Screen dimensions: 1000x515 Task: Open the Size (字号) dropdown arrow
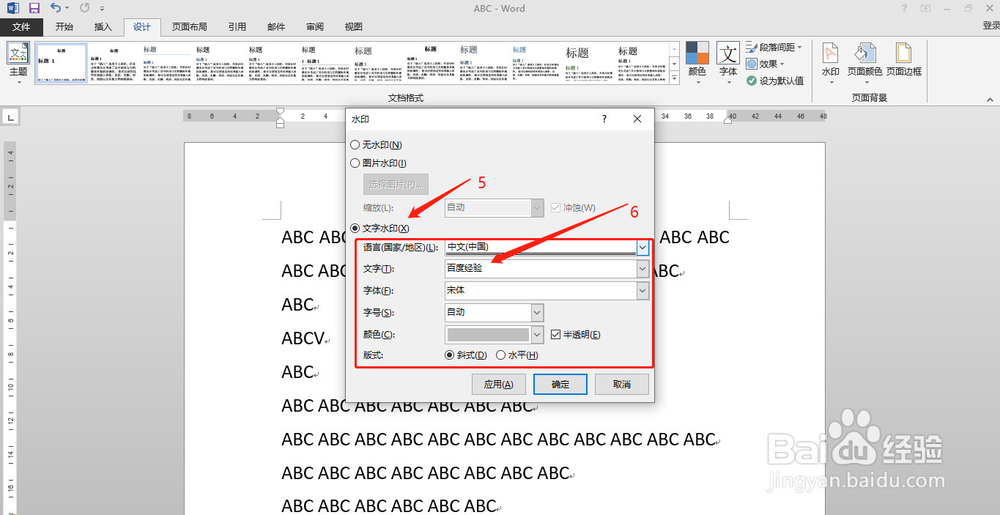(x=537, y=312)
